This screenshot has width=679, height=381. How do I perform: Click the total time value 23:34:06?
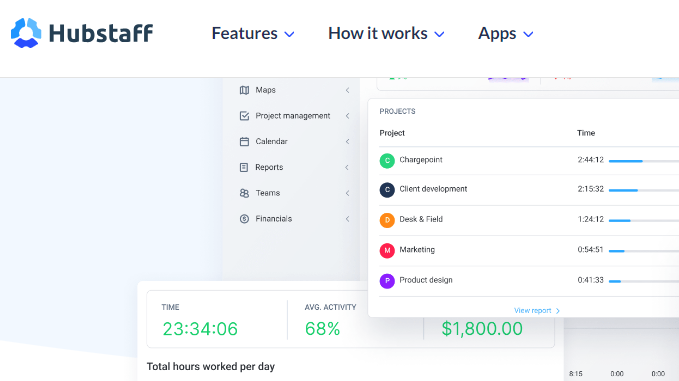200,329
